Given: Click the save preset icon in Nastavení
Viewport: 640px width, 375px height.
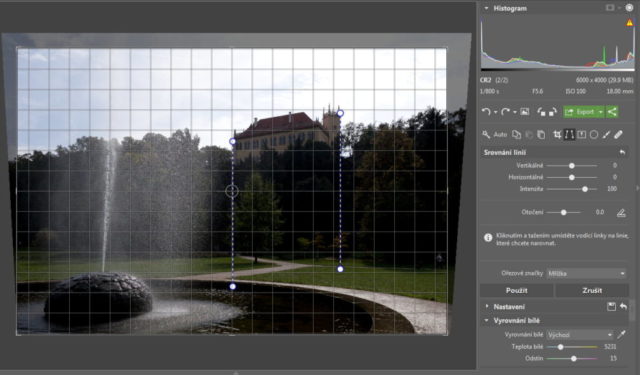Looking at the screenshot, I should [611, 306].
